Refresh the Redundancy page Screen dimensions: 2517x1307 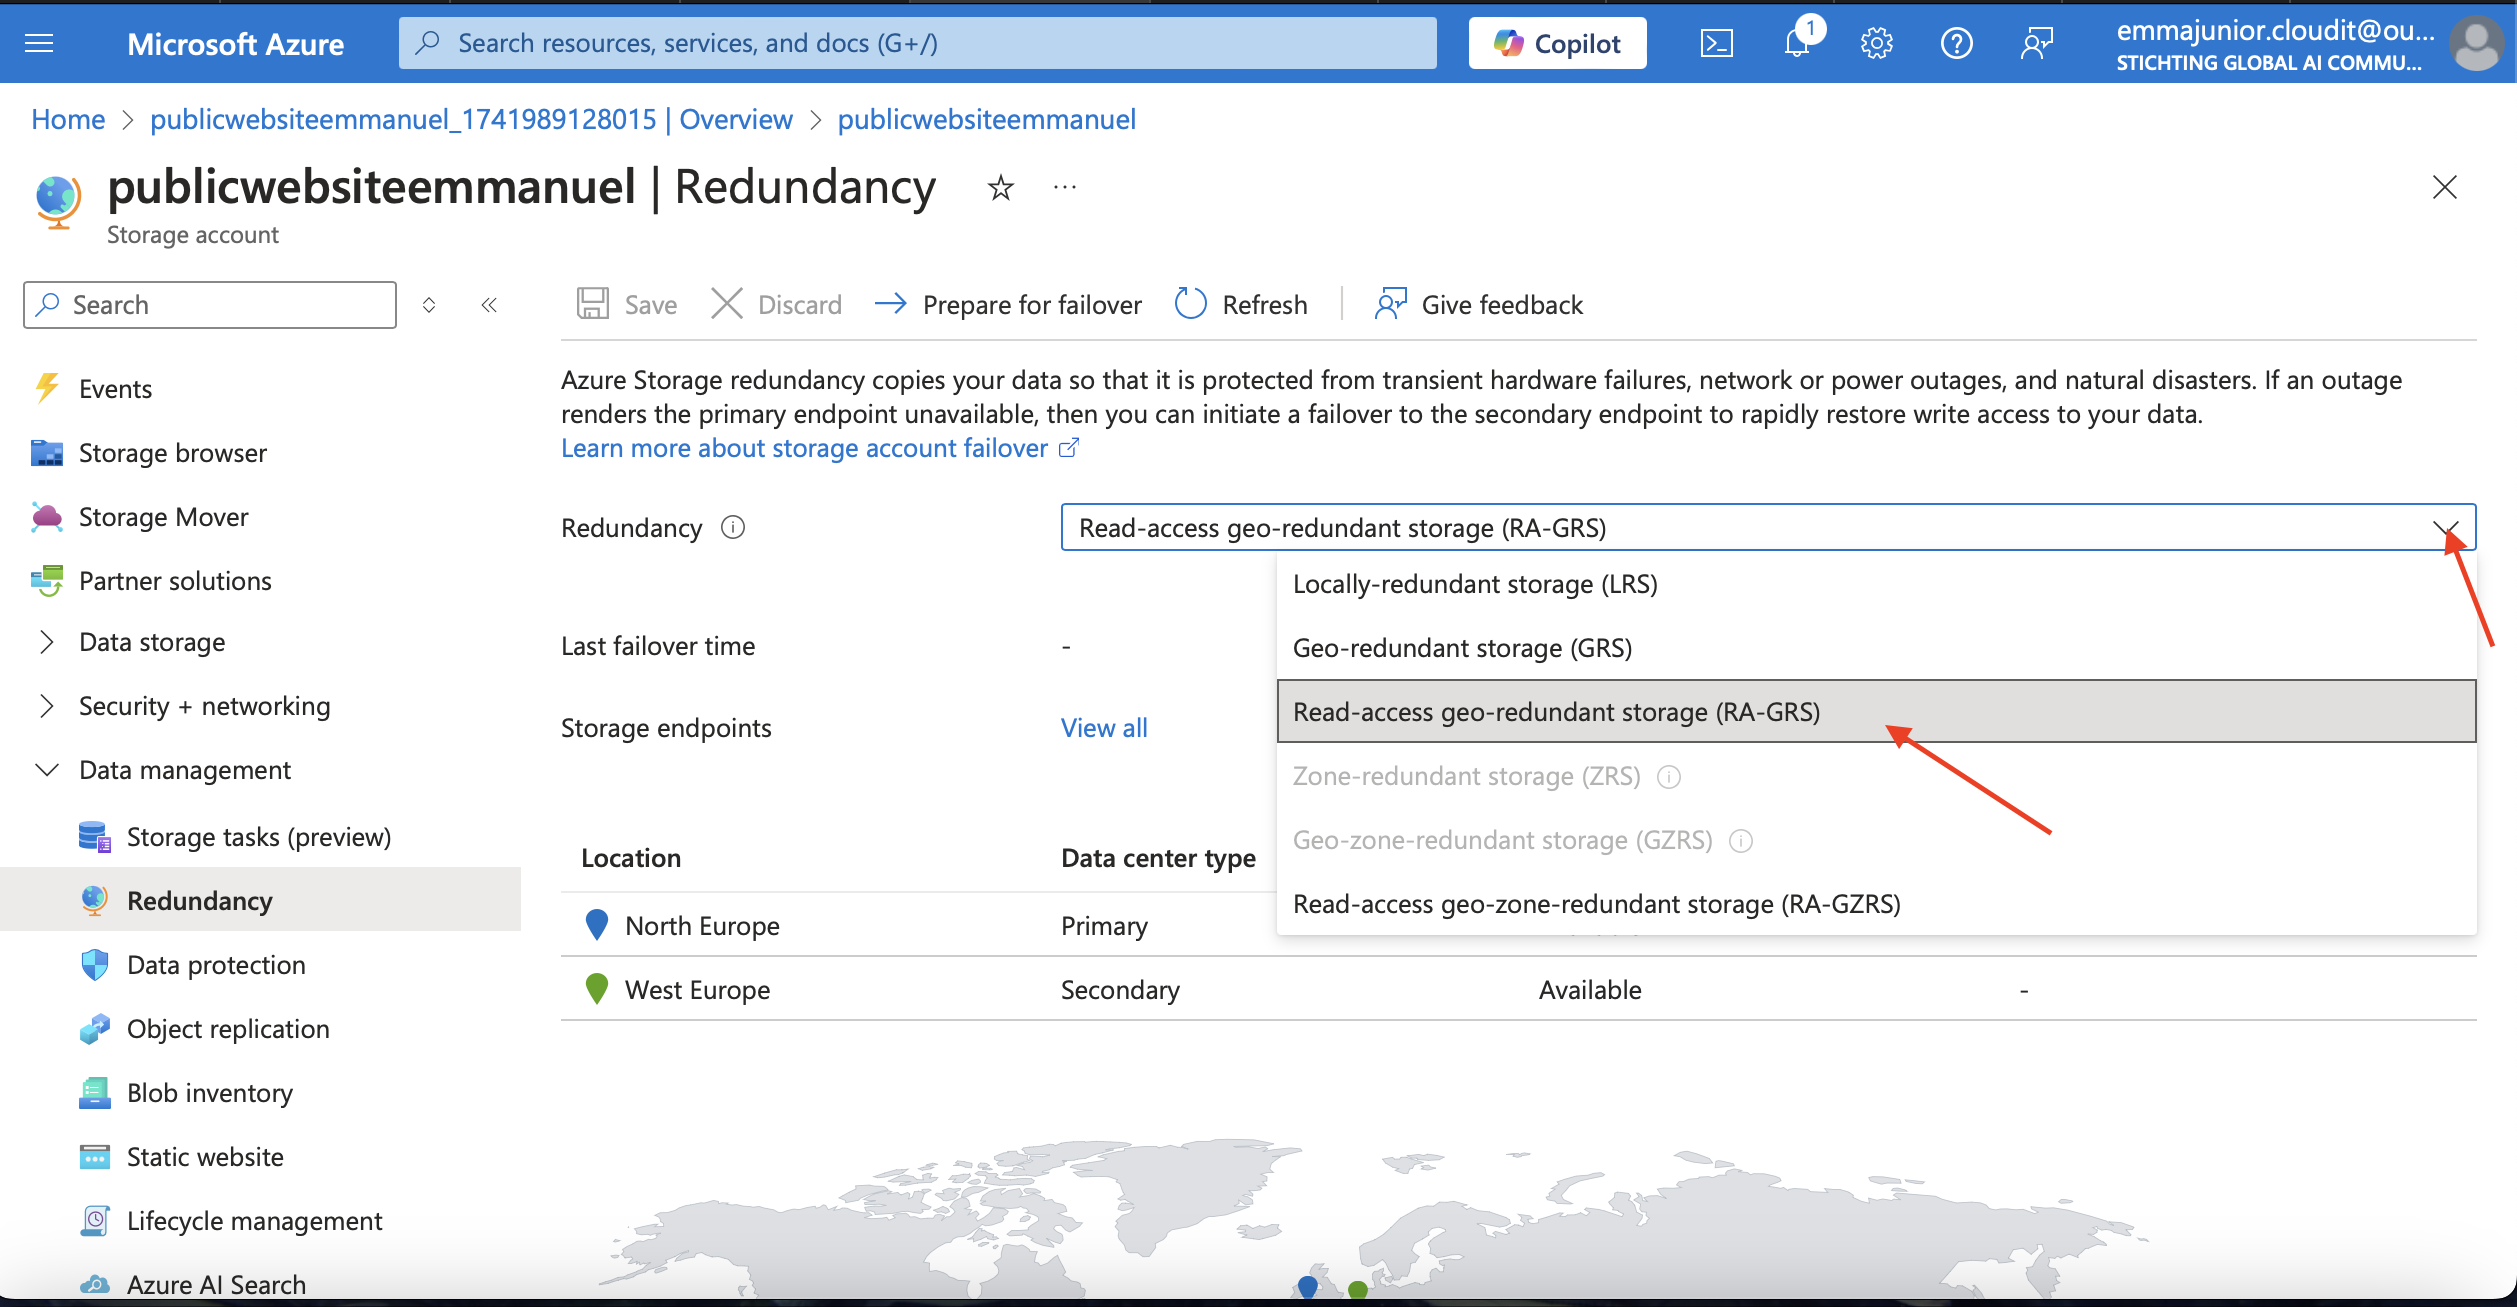coord(1241,304)
